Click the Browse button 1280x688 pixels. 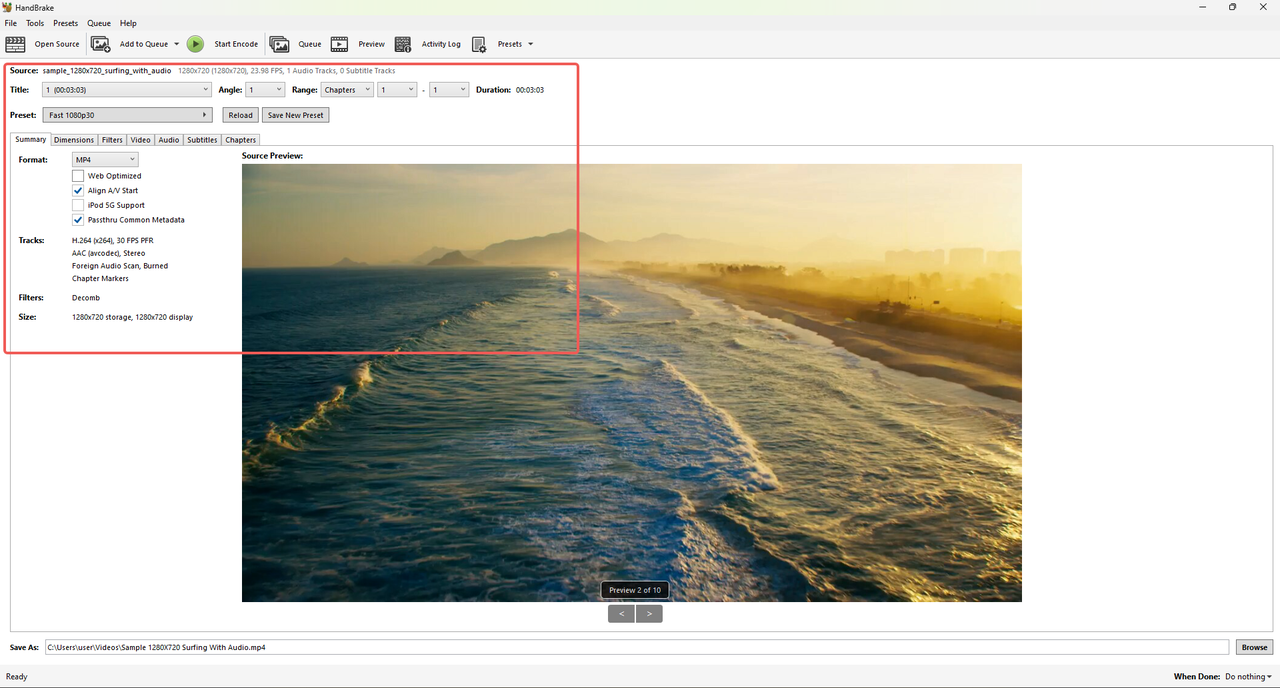pos(1255,647)
